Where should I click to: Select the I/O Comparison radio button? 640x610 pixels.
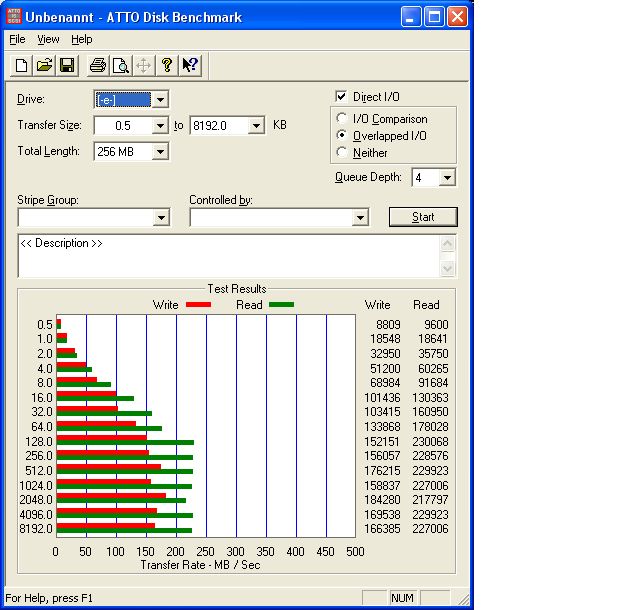(342, 118)
